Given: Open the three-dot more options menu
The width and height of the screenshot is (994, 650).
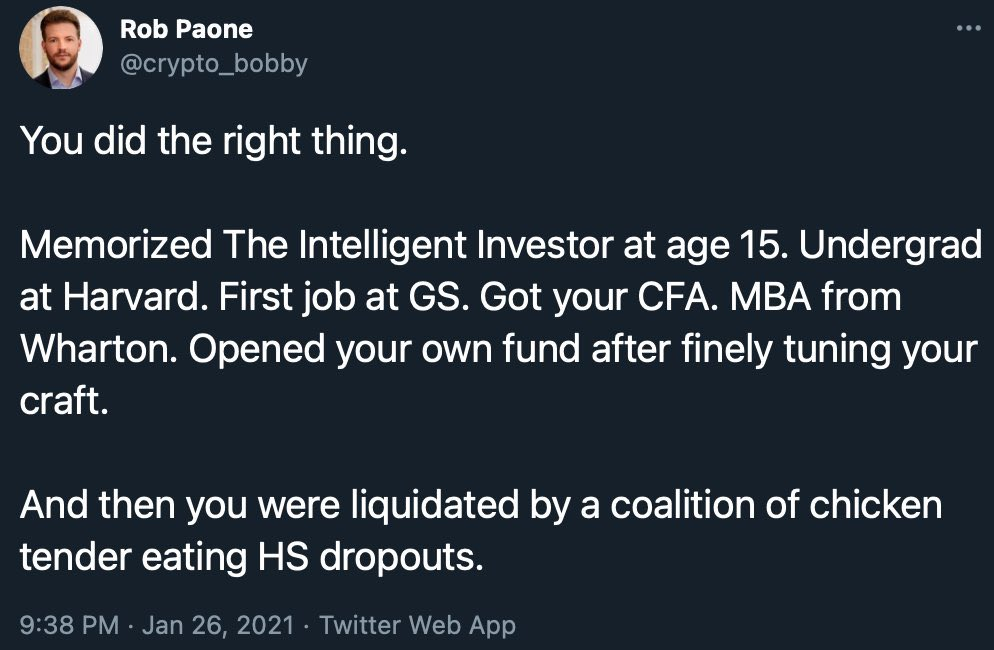Looking at the screenshot, I should (x=968, y=28).
